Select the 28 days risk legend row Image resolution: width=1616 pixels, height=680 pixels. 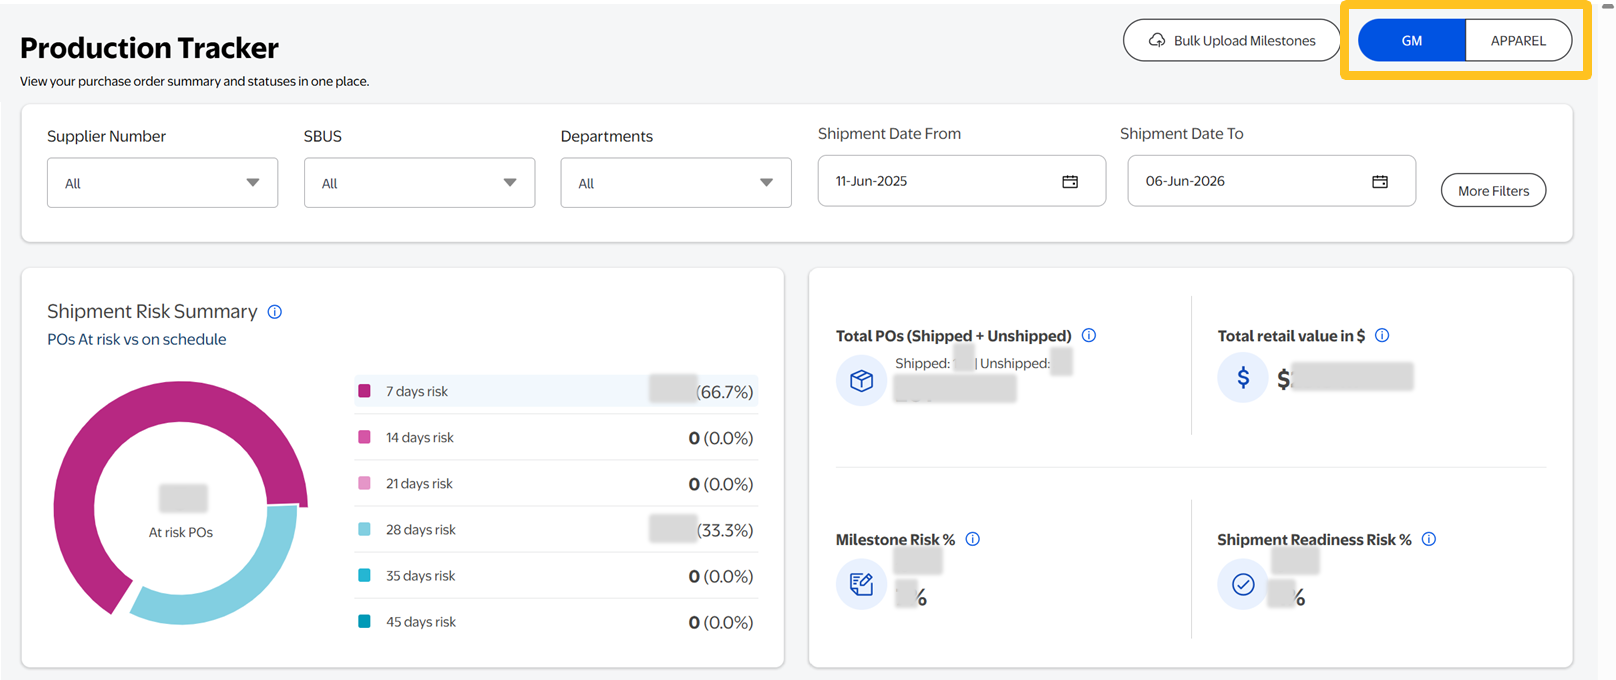(555, 530)
